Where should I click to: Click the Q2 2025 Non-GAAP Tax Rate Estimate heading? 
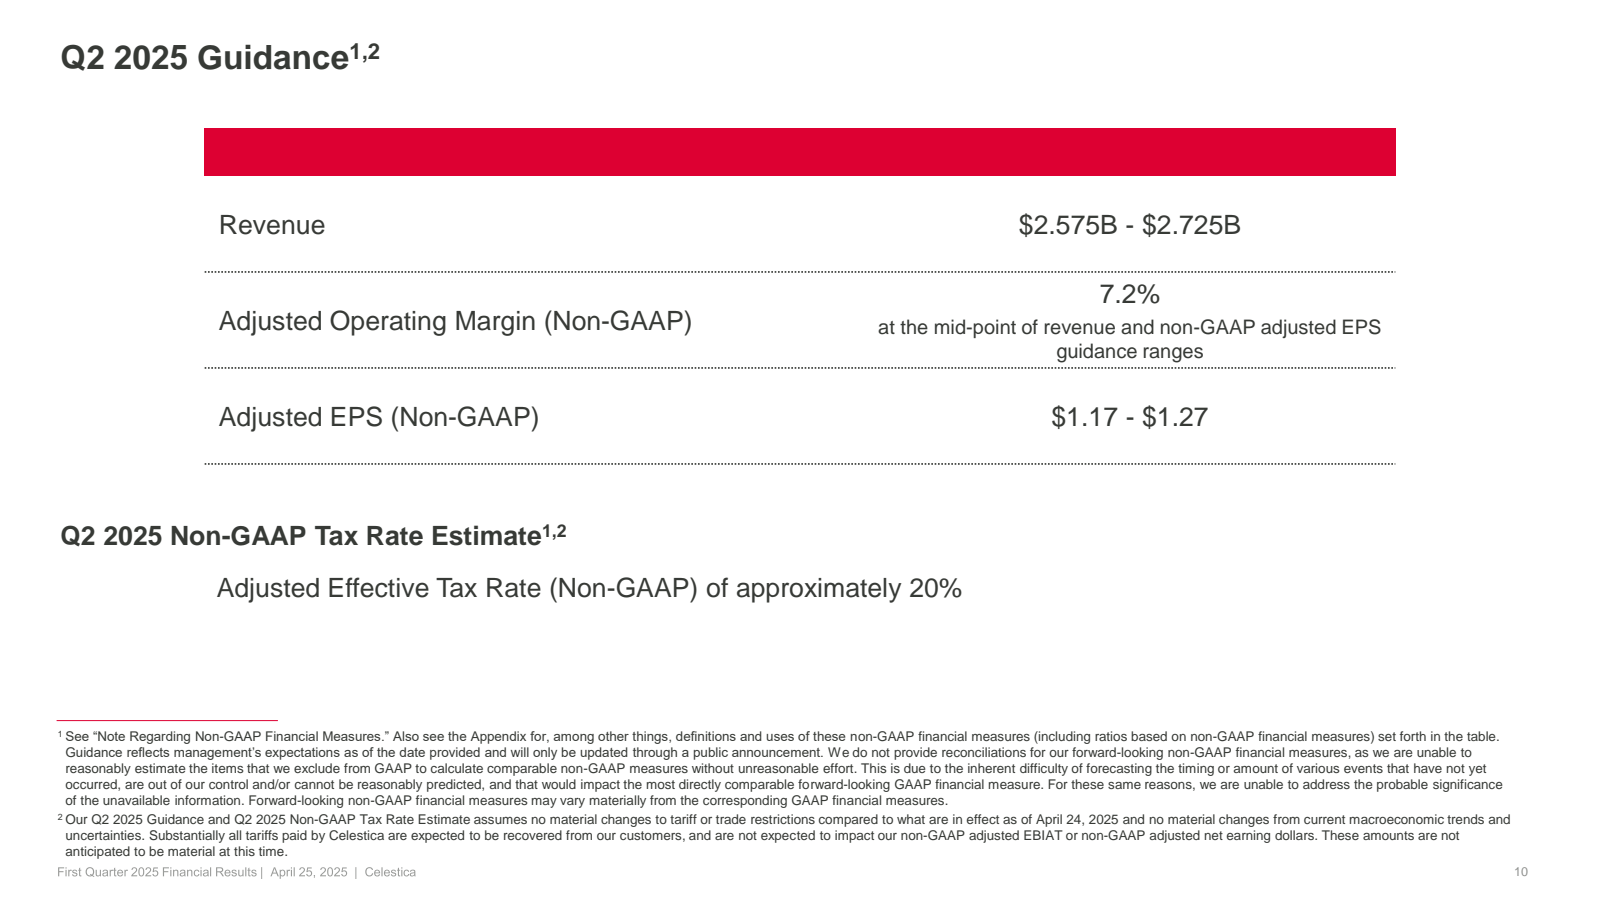(313, 535)
